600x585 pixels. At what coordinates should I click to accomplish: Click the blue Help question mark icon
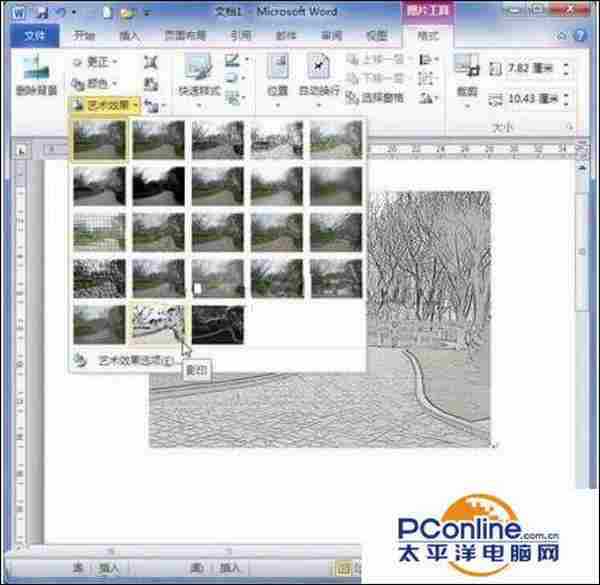[x=580, y=36]
